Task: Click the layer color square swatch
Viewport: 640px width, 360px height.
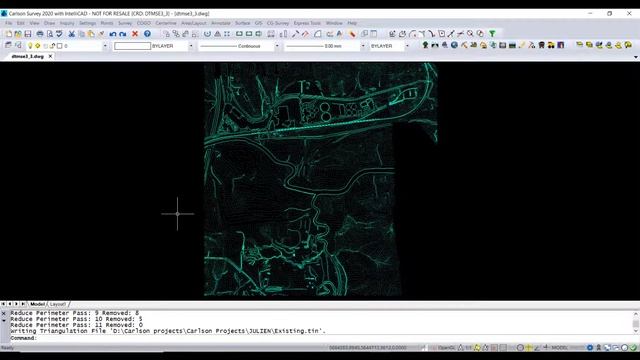Action: (60, 46)
